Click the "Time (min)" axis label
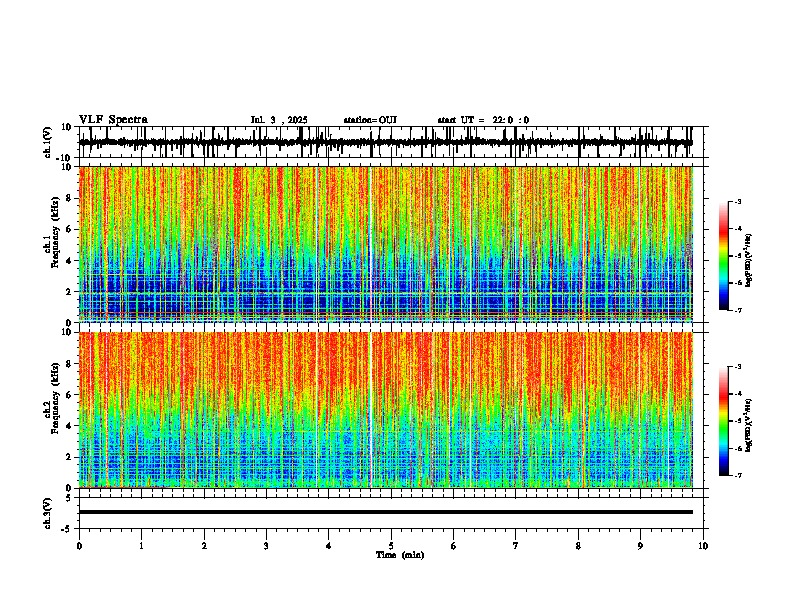 (x=400, y=555)
